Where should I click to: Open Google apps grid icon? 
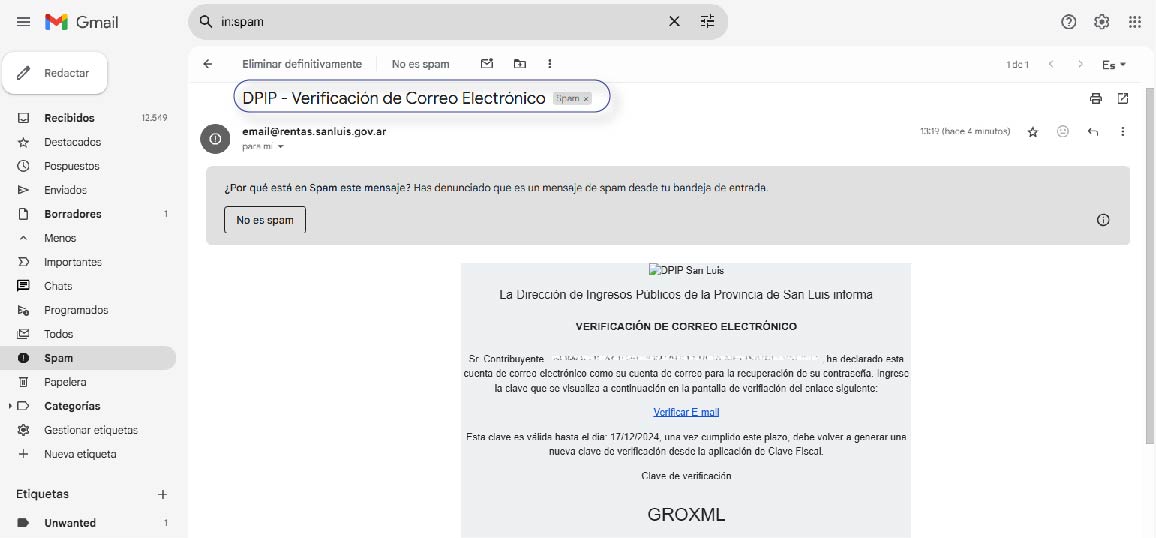[x=1134, y=22]
